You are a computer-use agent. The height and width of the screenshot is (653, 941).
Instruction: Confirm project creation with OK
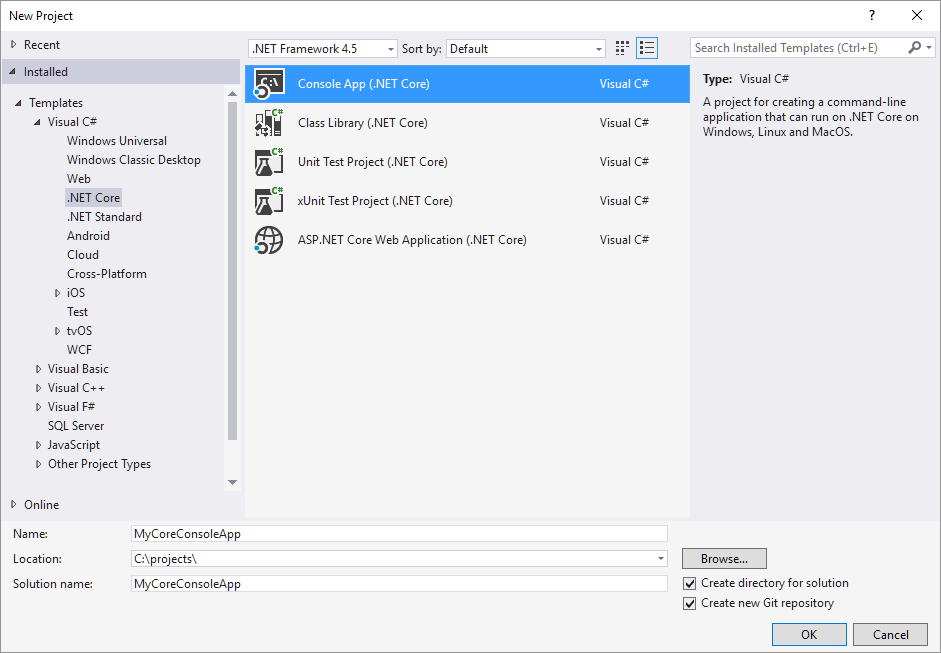(808, 634)
